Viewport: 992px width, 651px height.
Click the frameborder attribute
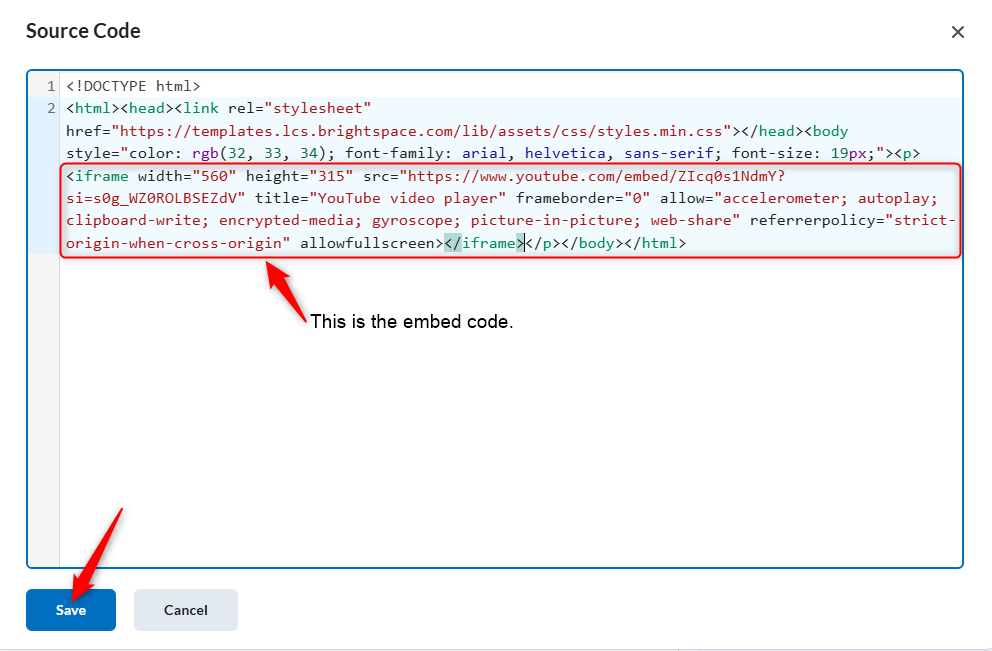[x=583, y=198]
